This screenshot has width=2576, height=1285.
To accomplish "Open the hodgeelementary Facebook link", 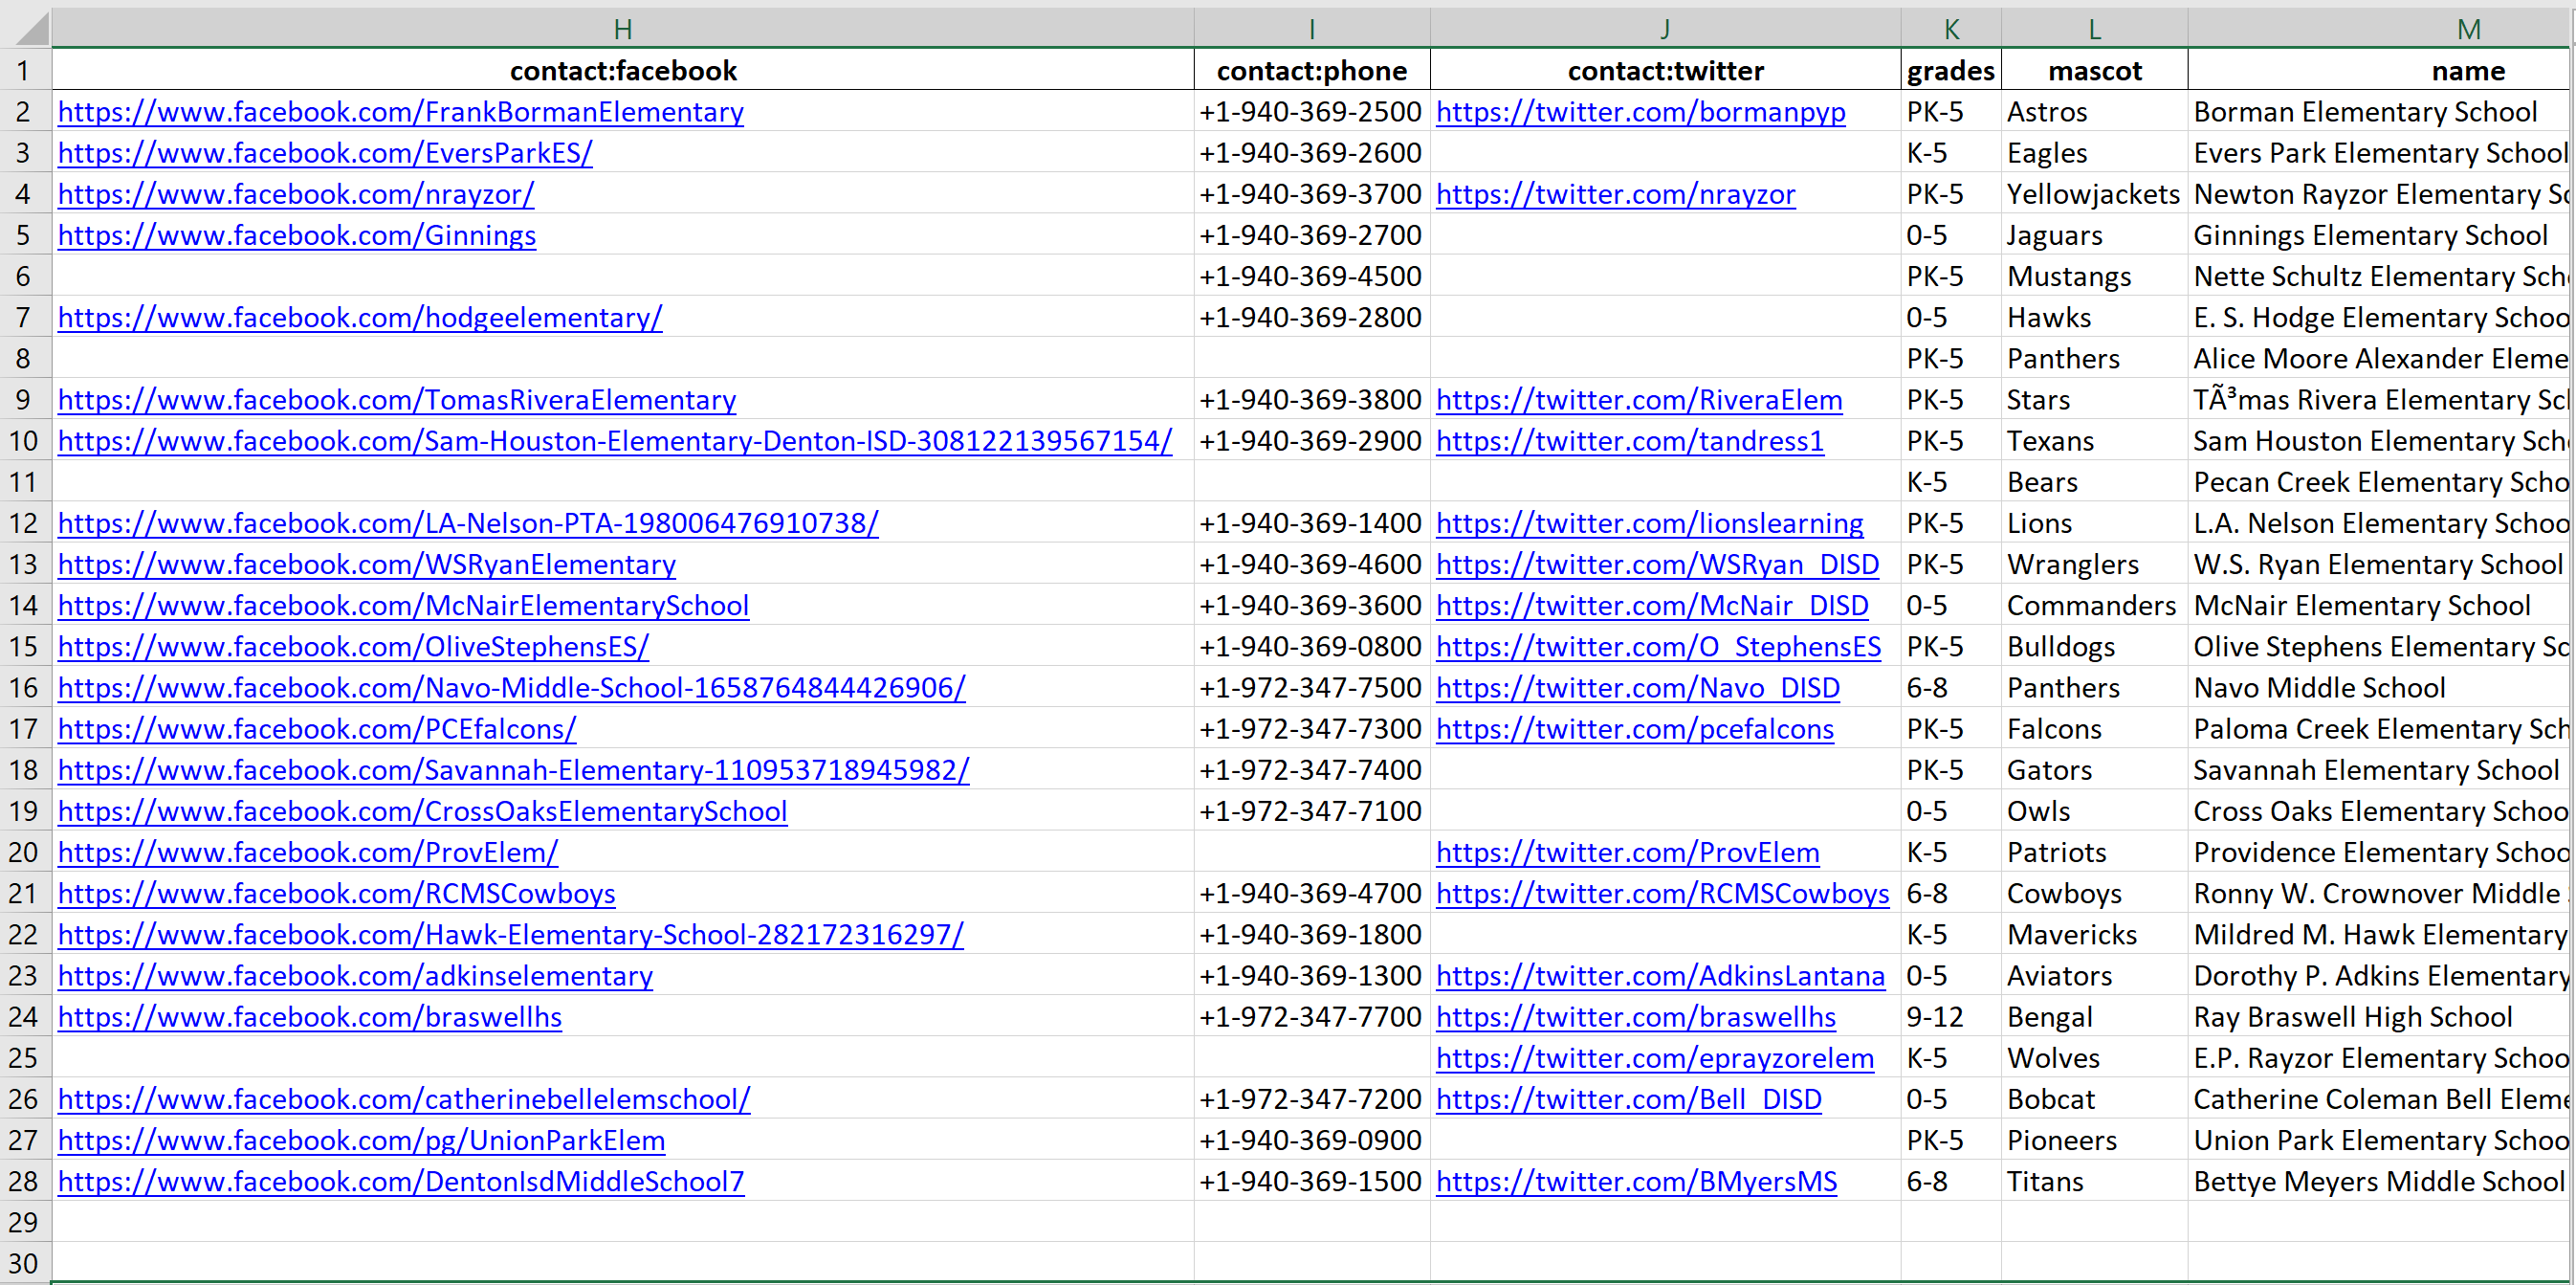I will 360,318.
